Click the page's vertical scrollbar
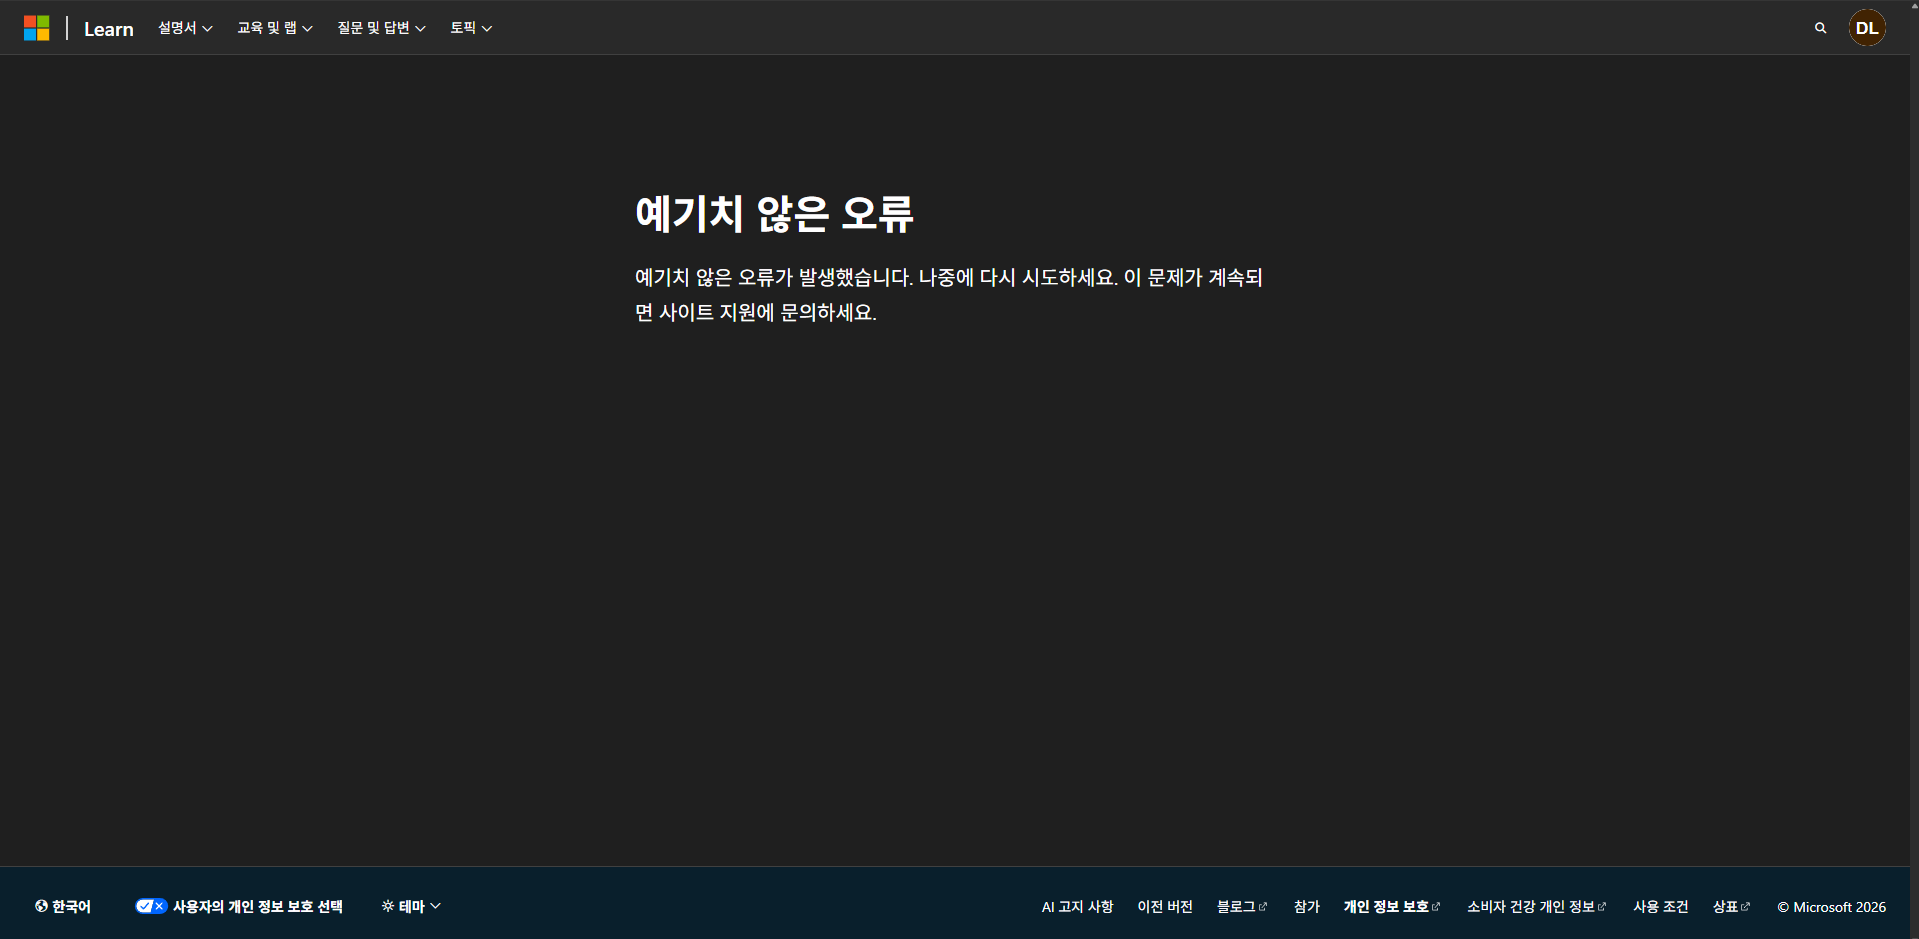Viewport: 1919px width, 939px height. click(x=1914, y=469)
